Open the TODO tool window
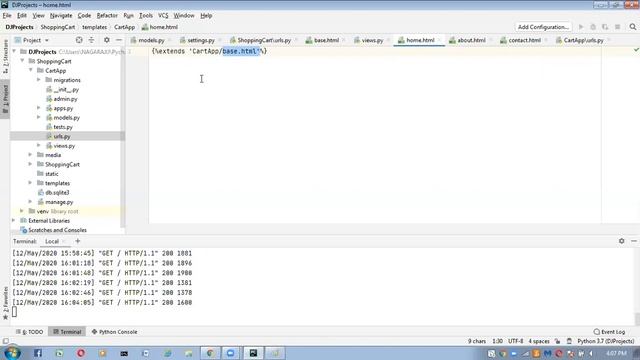 29,332
